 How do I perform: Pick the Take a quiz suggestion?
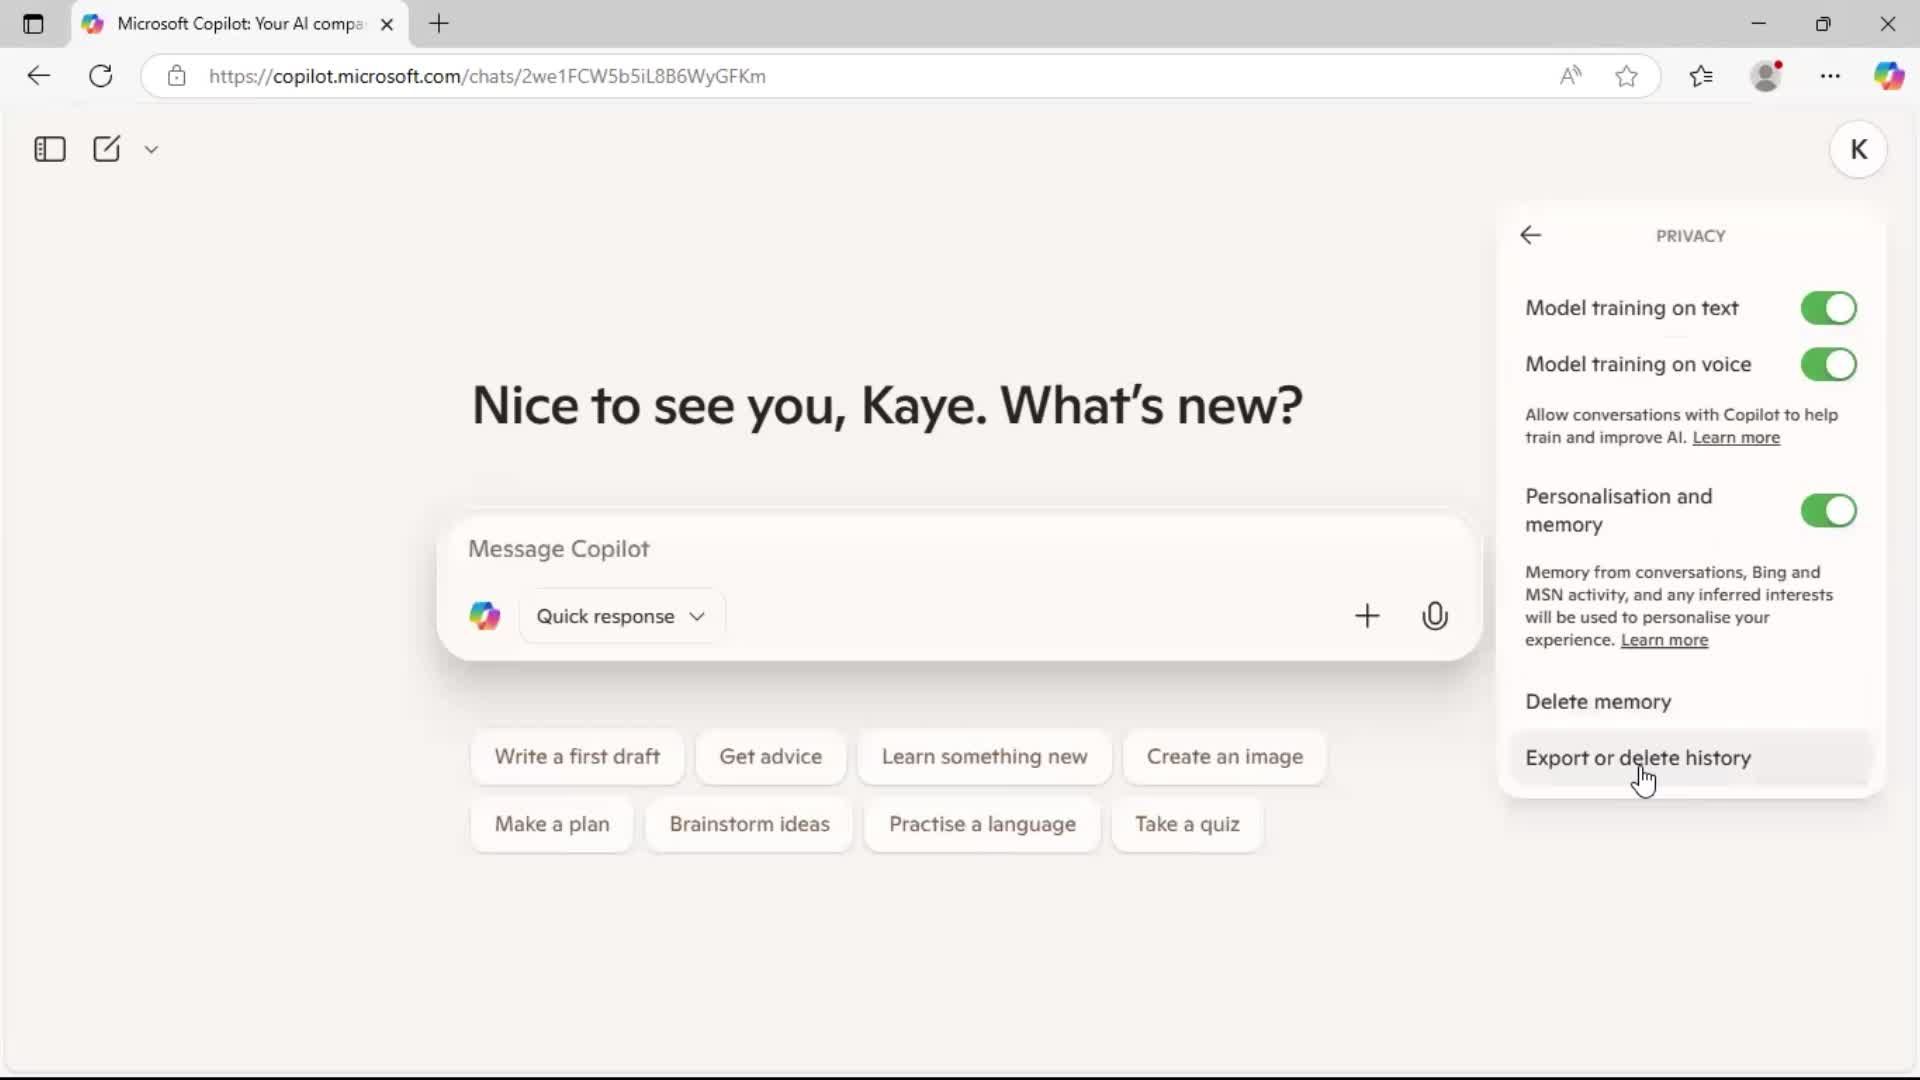[x=1187, y=824]
